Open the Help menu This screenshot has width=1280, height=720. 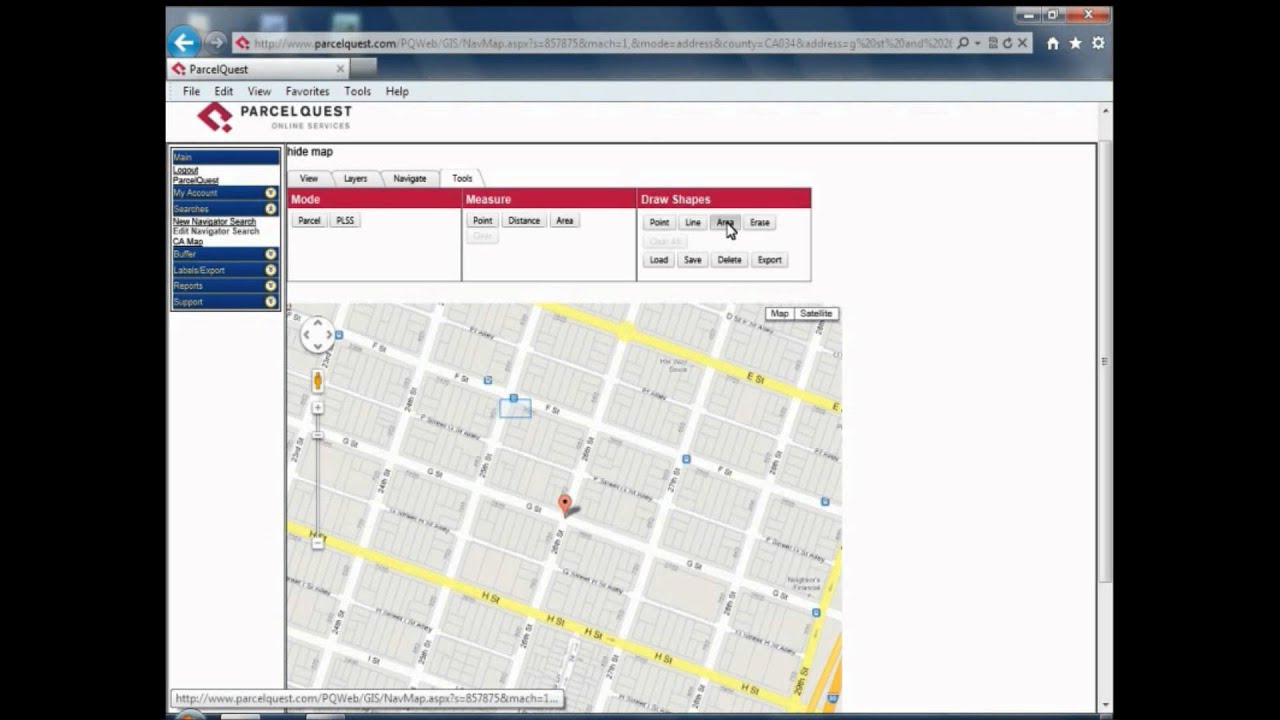point(397,91)
